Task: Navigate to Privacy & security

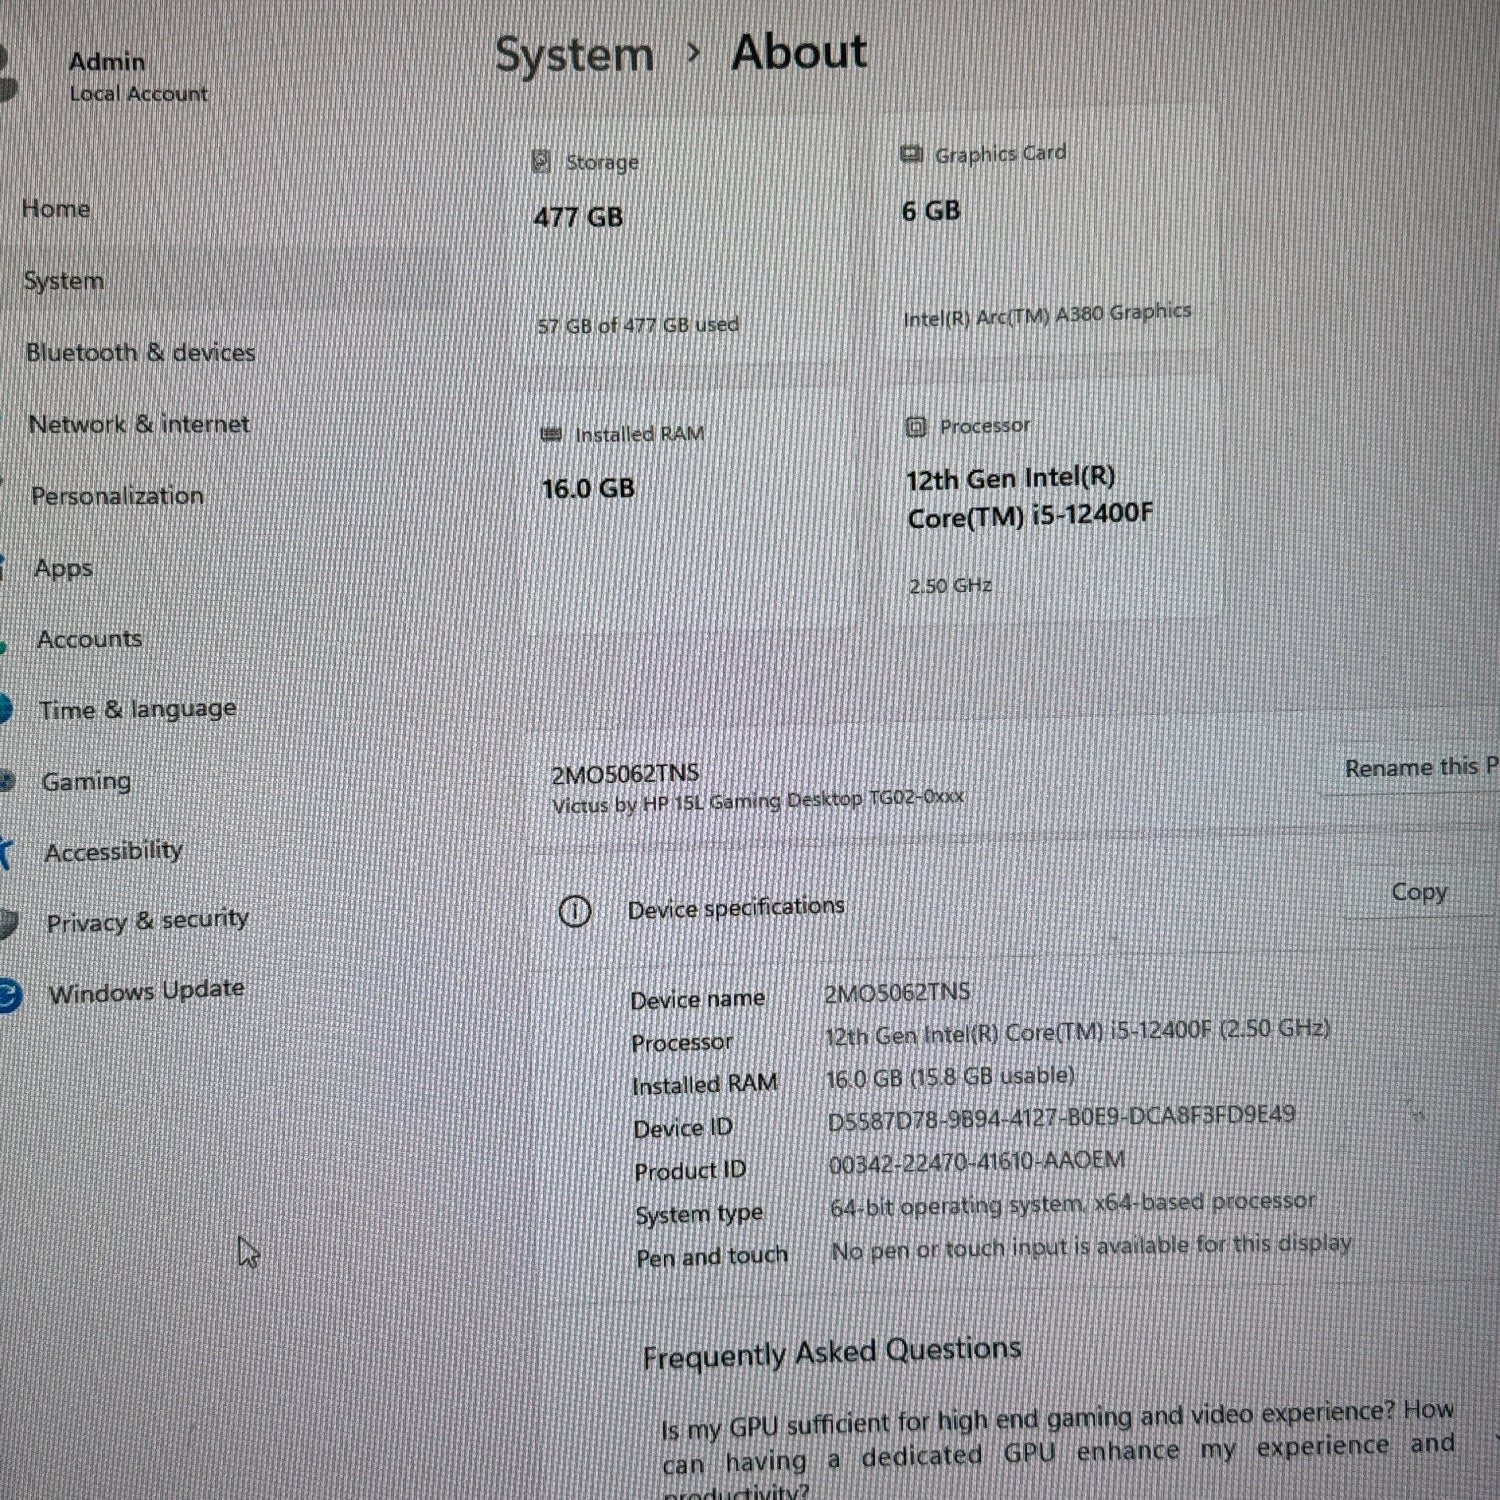Action: coord(147,921)
